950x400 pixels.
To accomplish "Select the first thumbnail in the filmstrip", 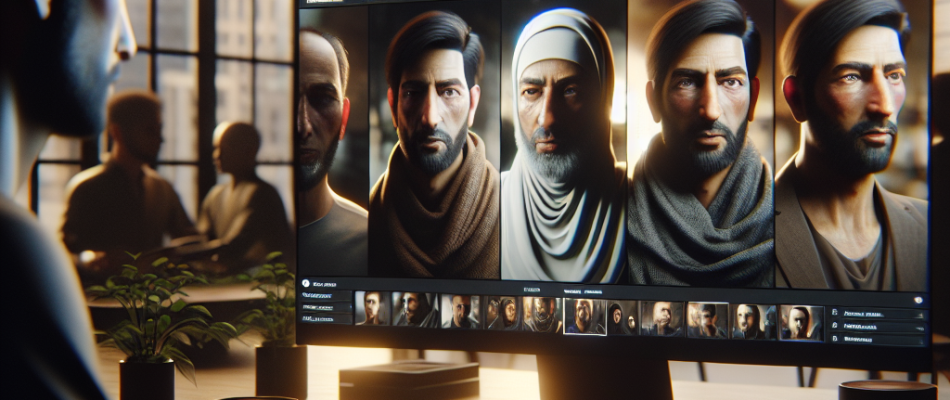I will tap(372, 309).
